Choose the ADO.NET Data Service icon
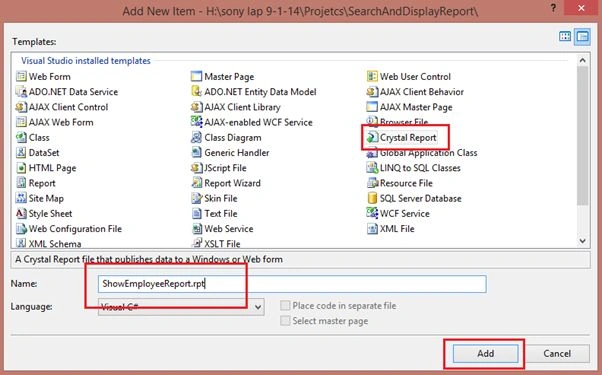This screenshot has width=602, height=375. pos(21,92)
